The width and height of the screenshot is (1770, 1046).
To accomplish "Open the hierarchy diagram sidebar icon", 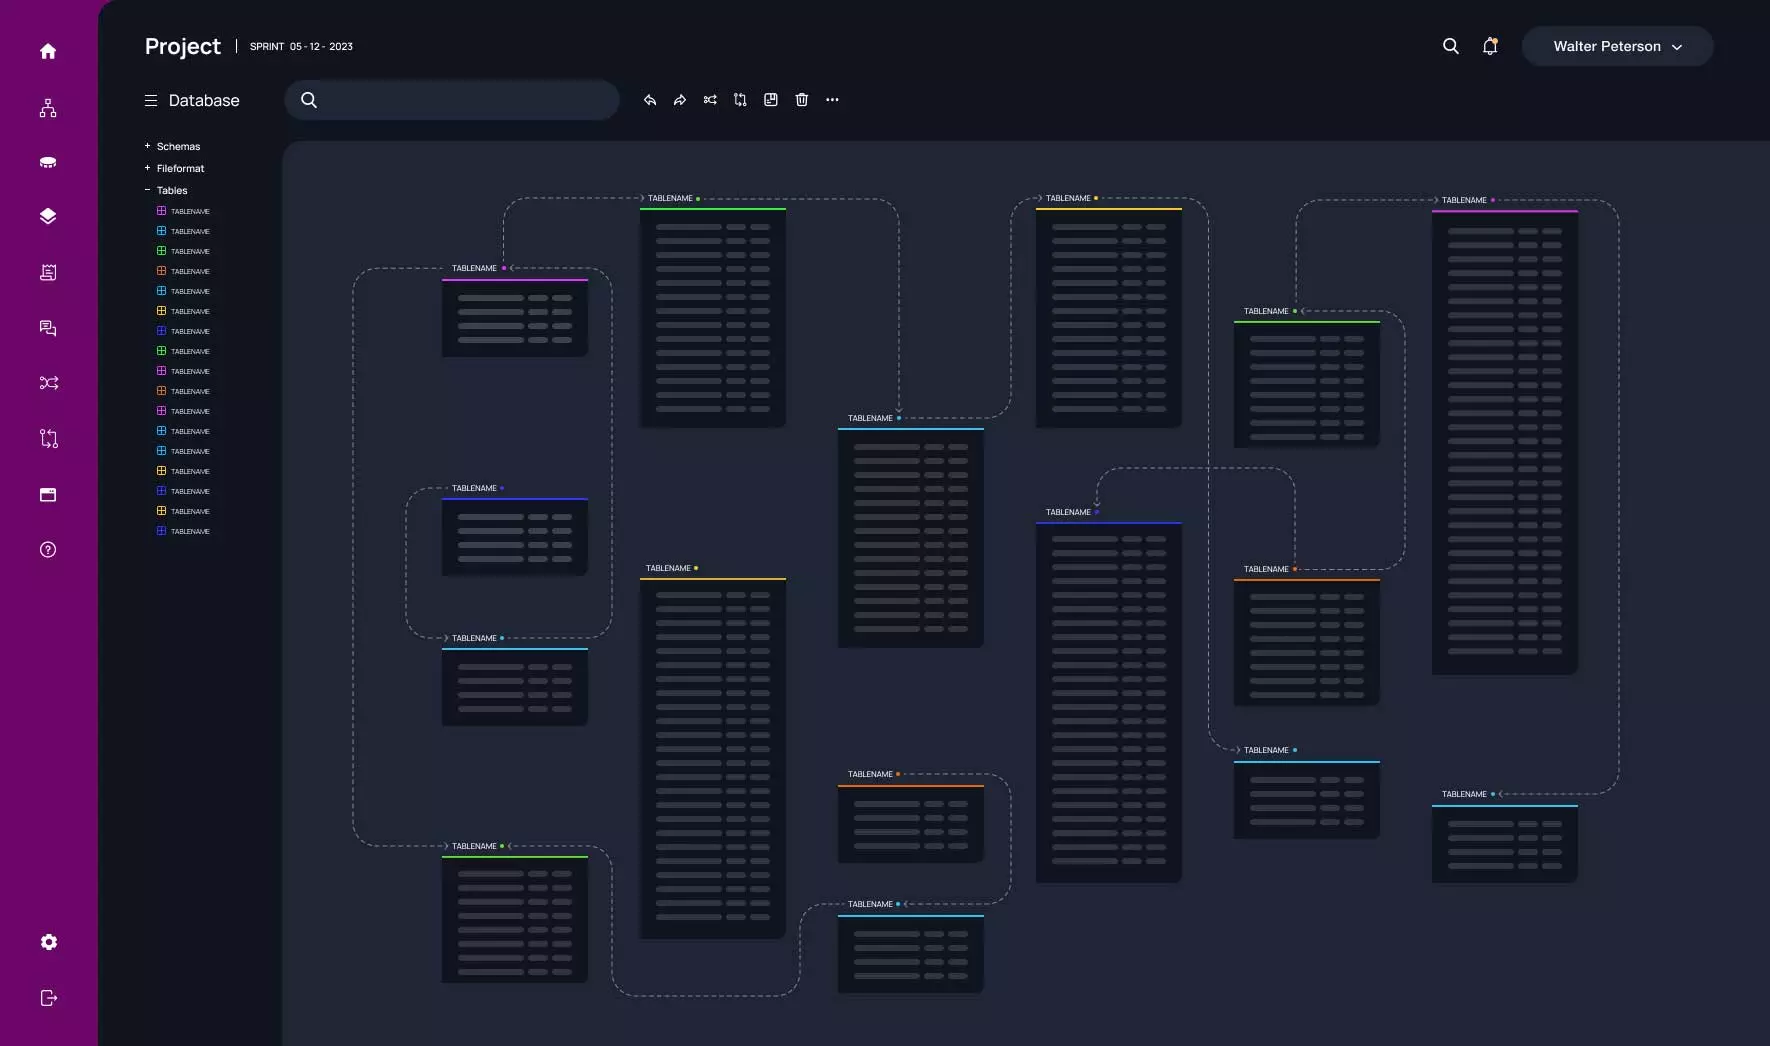I will 48,108.
